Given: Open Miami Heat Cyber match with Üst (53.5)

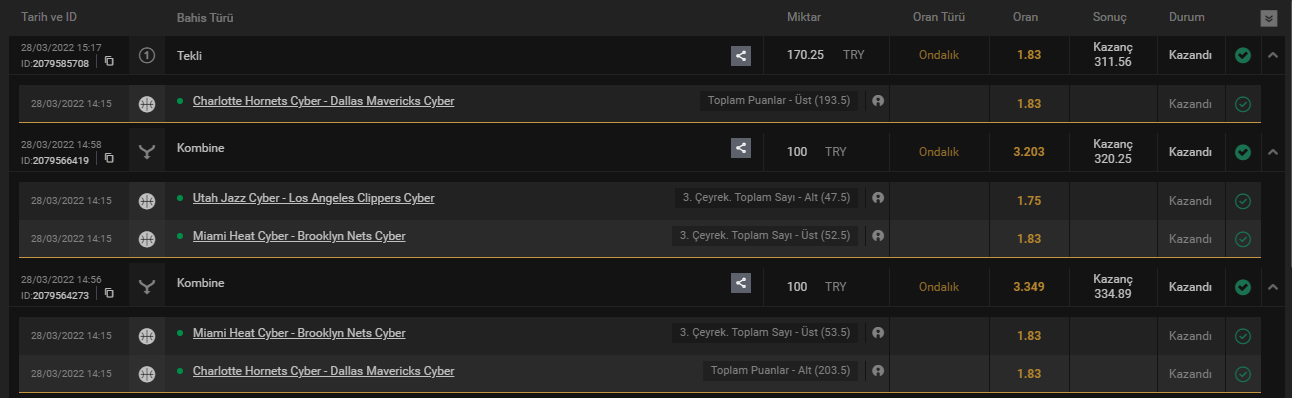Looking at the screenshot, I should 299,333.
